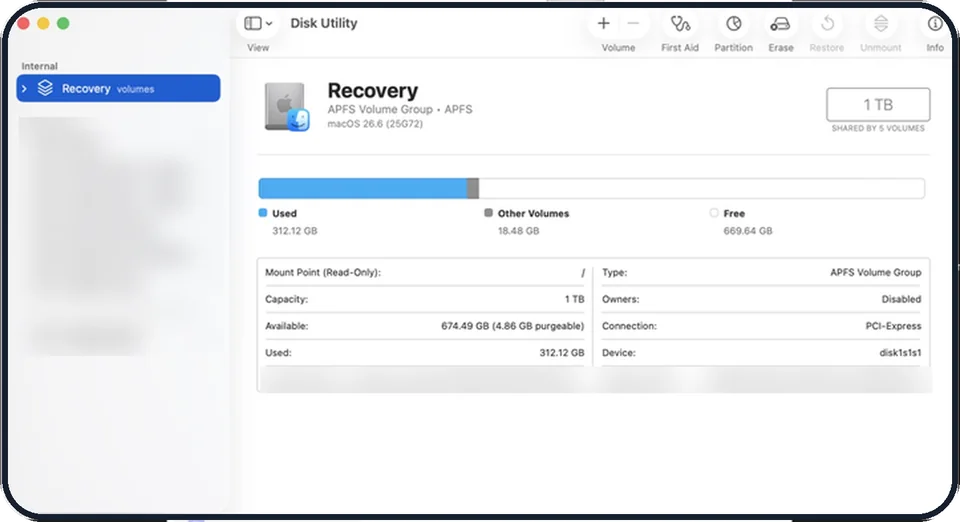Click the First Aid toolbar label
960x522 pixels.
point(680,48)
